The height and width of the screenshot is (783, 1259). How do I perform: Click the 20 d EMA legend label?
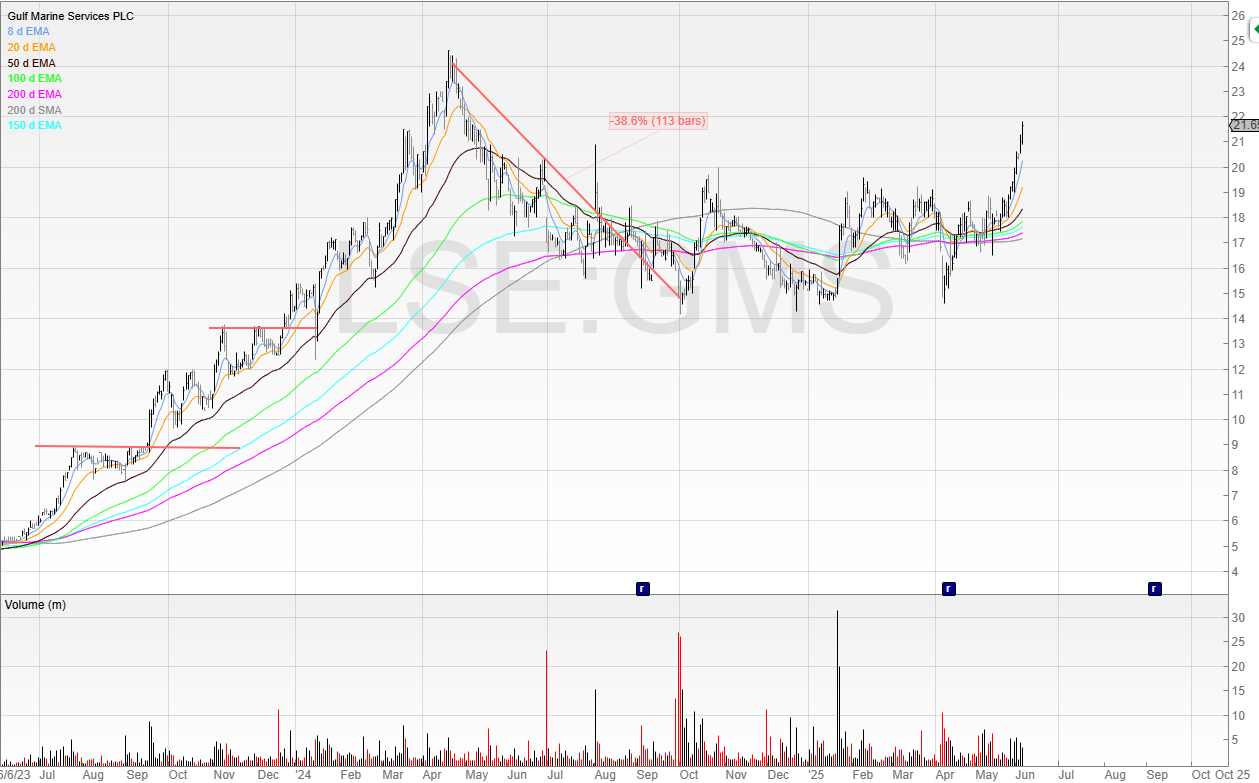point(32,47)
